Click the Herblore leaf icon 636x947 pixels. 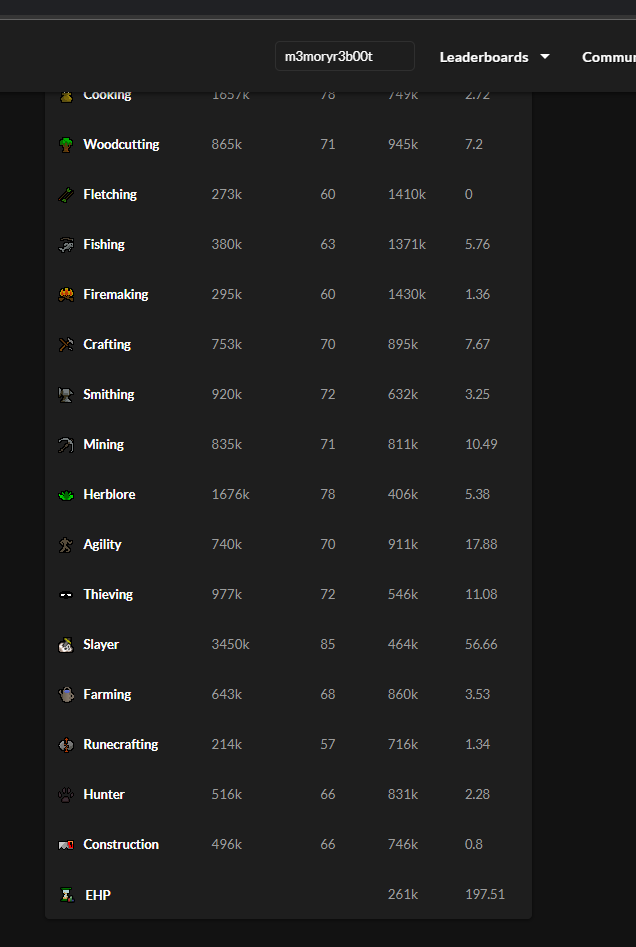click(66, 495)
